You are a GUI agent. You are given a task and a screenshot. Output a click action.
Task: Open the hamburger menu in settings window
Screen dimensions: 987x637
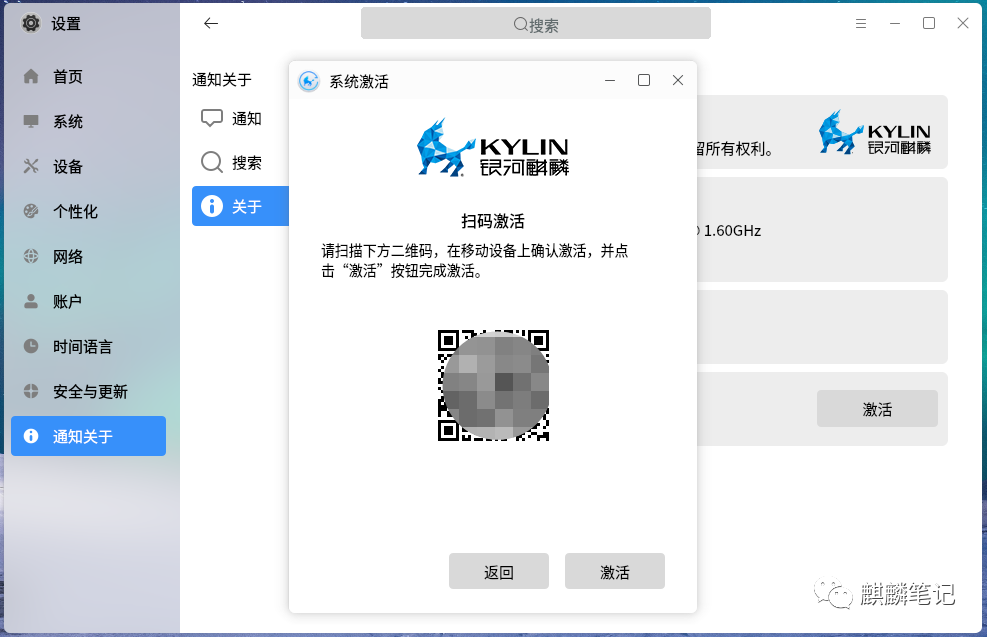click(861, 23)
